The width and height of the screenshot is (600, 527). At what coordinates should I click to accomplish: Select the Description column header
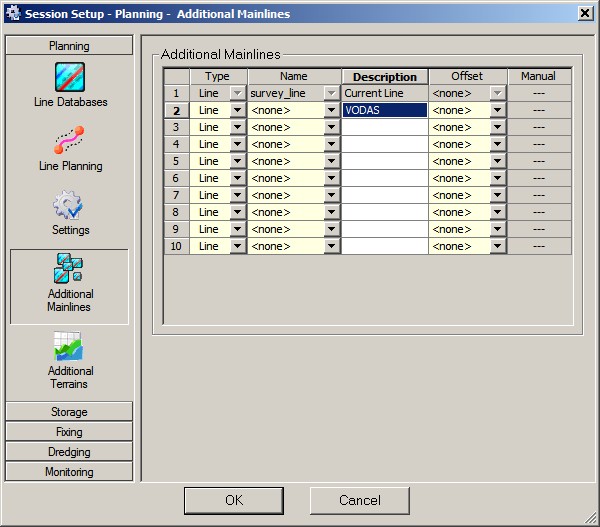(x=384, y=76)
